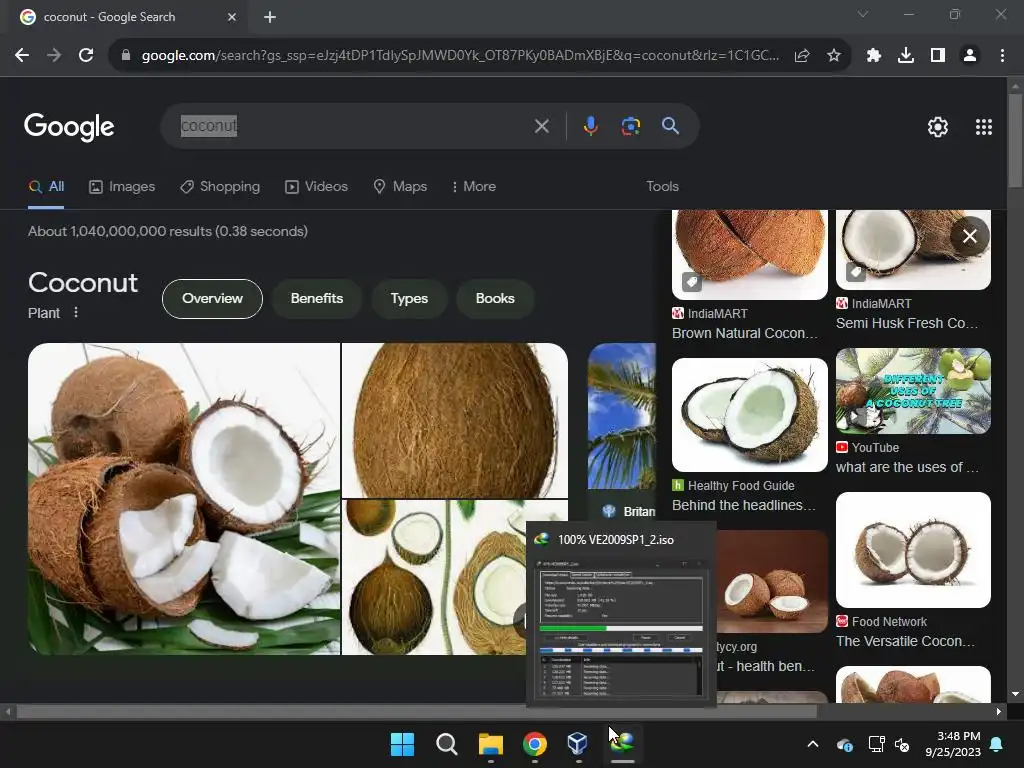The width and height of the screenshot is (1024, 768).
Task: Switch to the Shopping tab
Action: 220,187
